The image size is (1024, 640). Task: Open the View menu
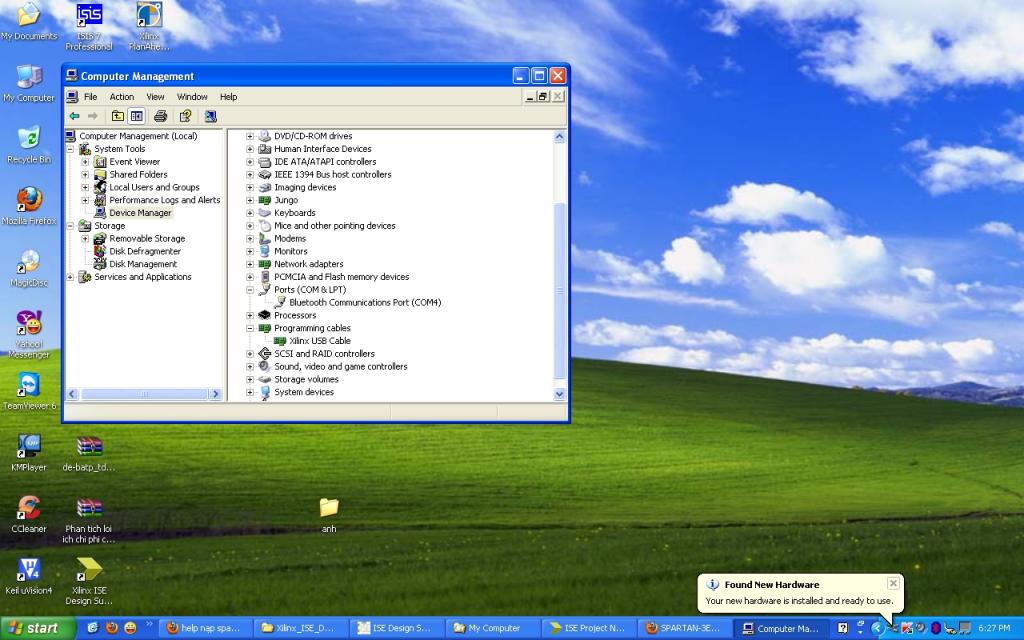tap(155, 97)
